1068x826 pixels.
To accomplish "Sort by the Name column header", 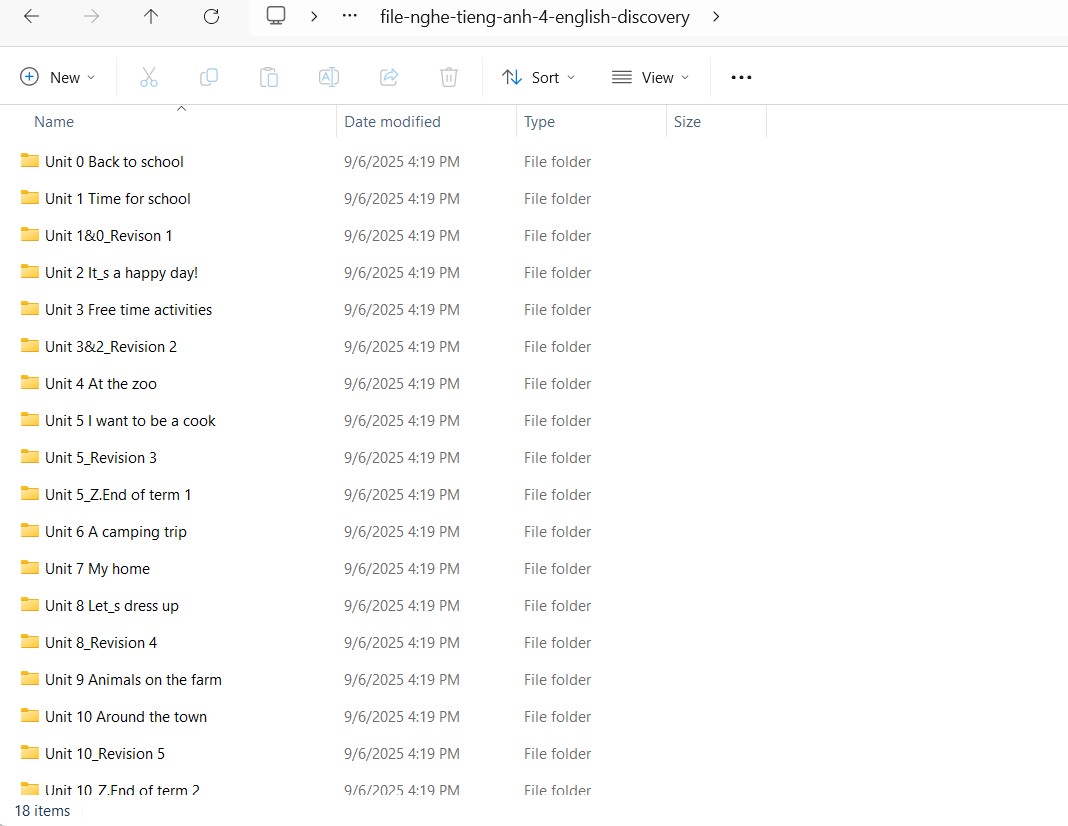I will (x=54, y=122).
